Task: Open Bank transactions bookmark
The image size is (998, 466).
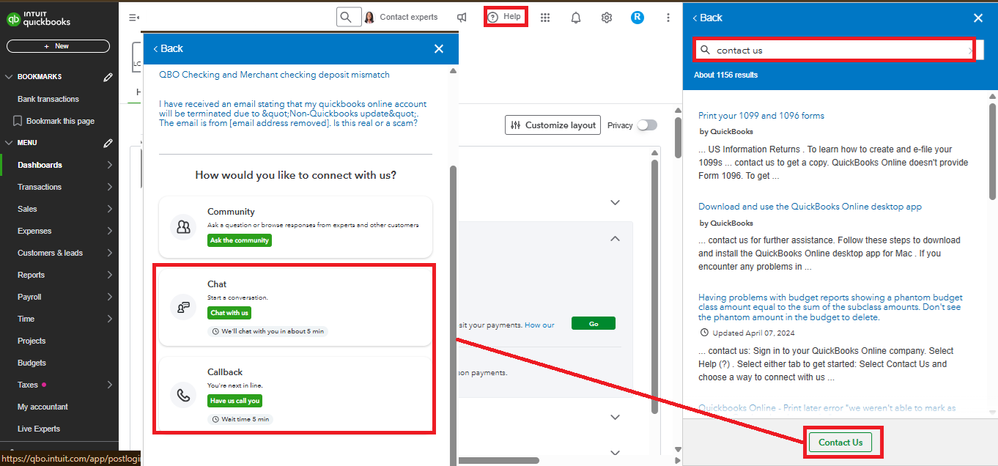Action: (x=48, y=99)
